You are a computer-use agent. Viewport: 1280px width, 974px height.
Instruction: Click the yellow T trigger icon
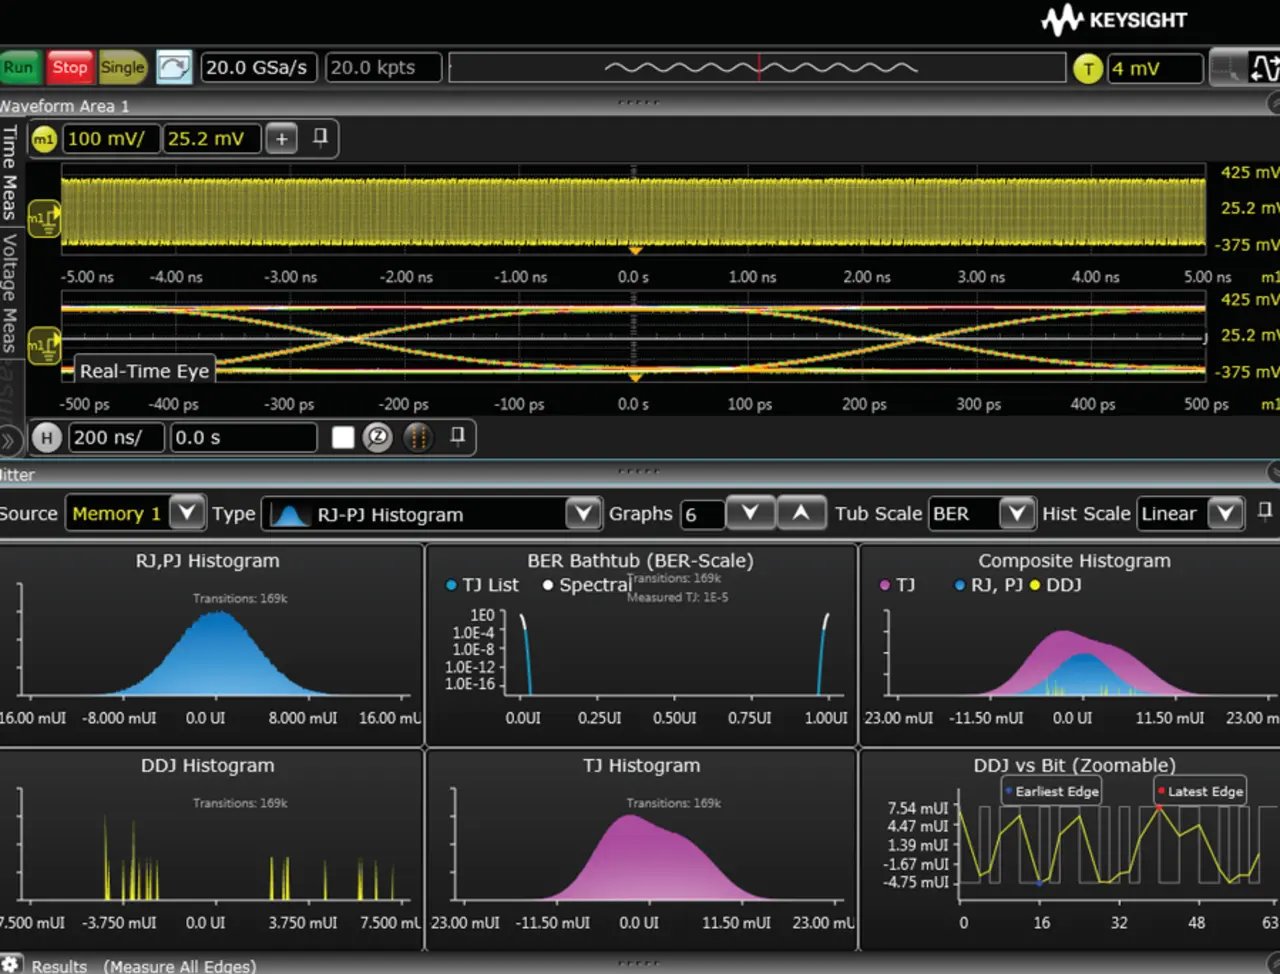point(1088,69)
